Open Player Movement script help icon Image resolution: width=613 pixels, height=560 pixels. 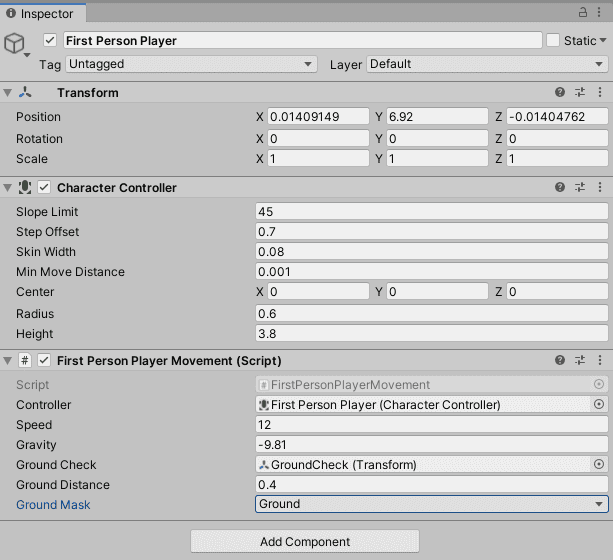point(561,360)
